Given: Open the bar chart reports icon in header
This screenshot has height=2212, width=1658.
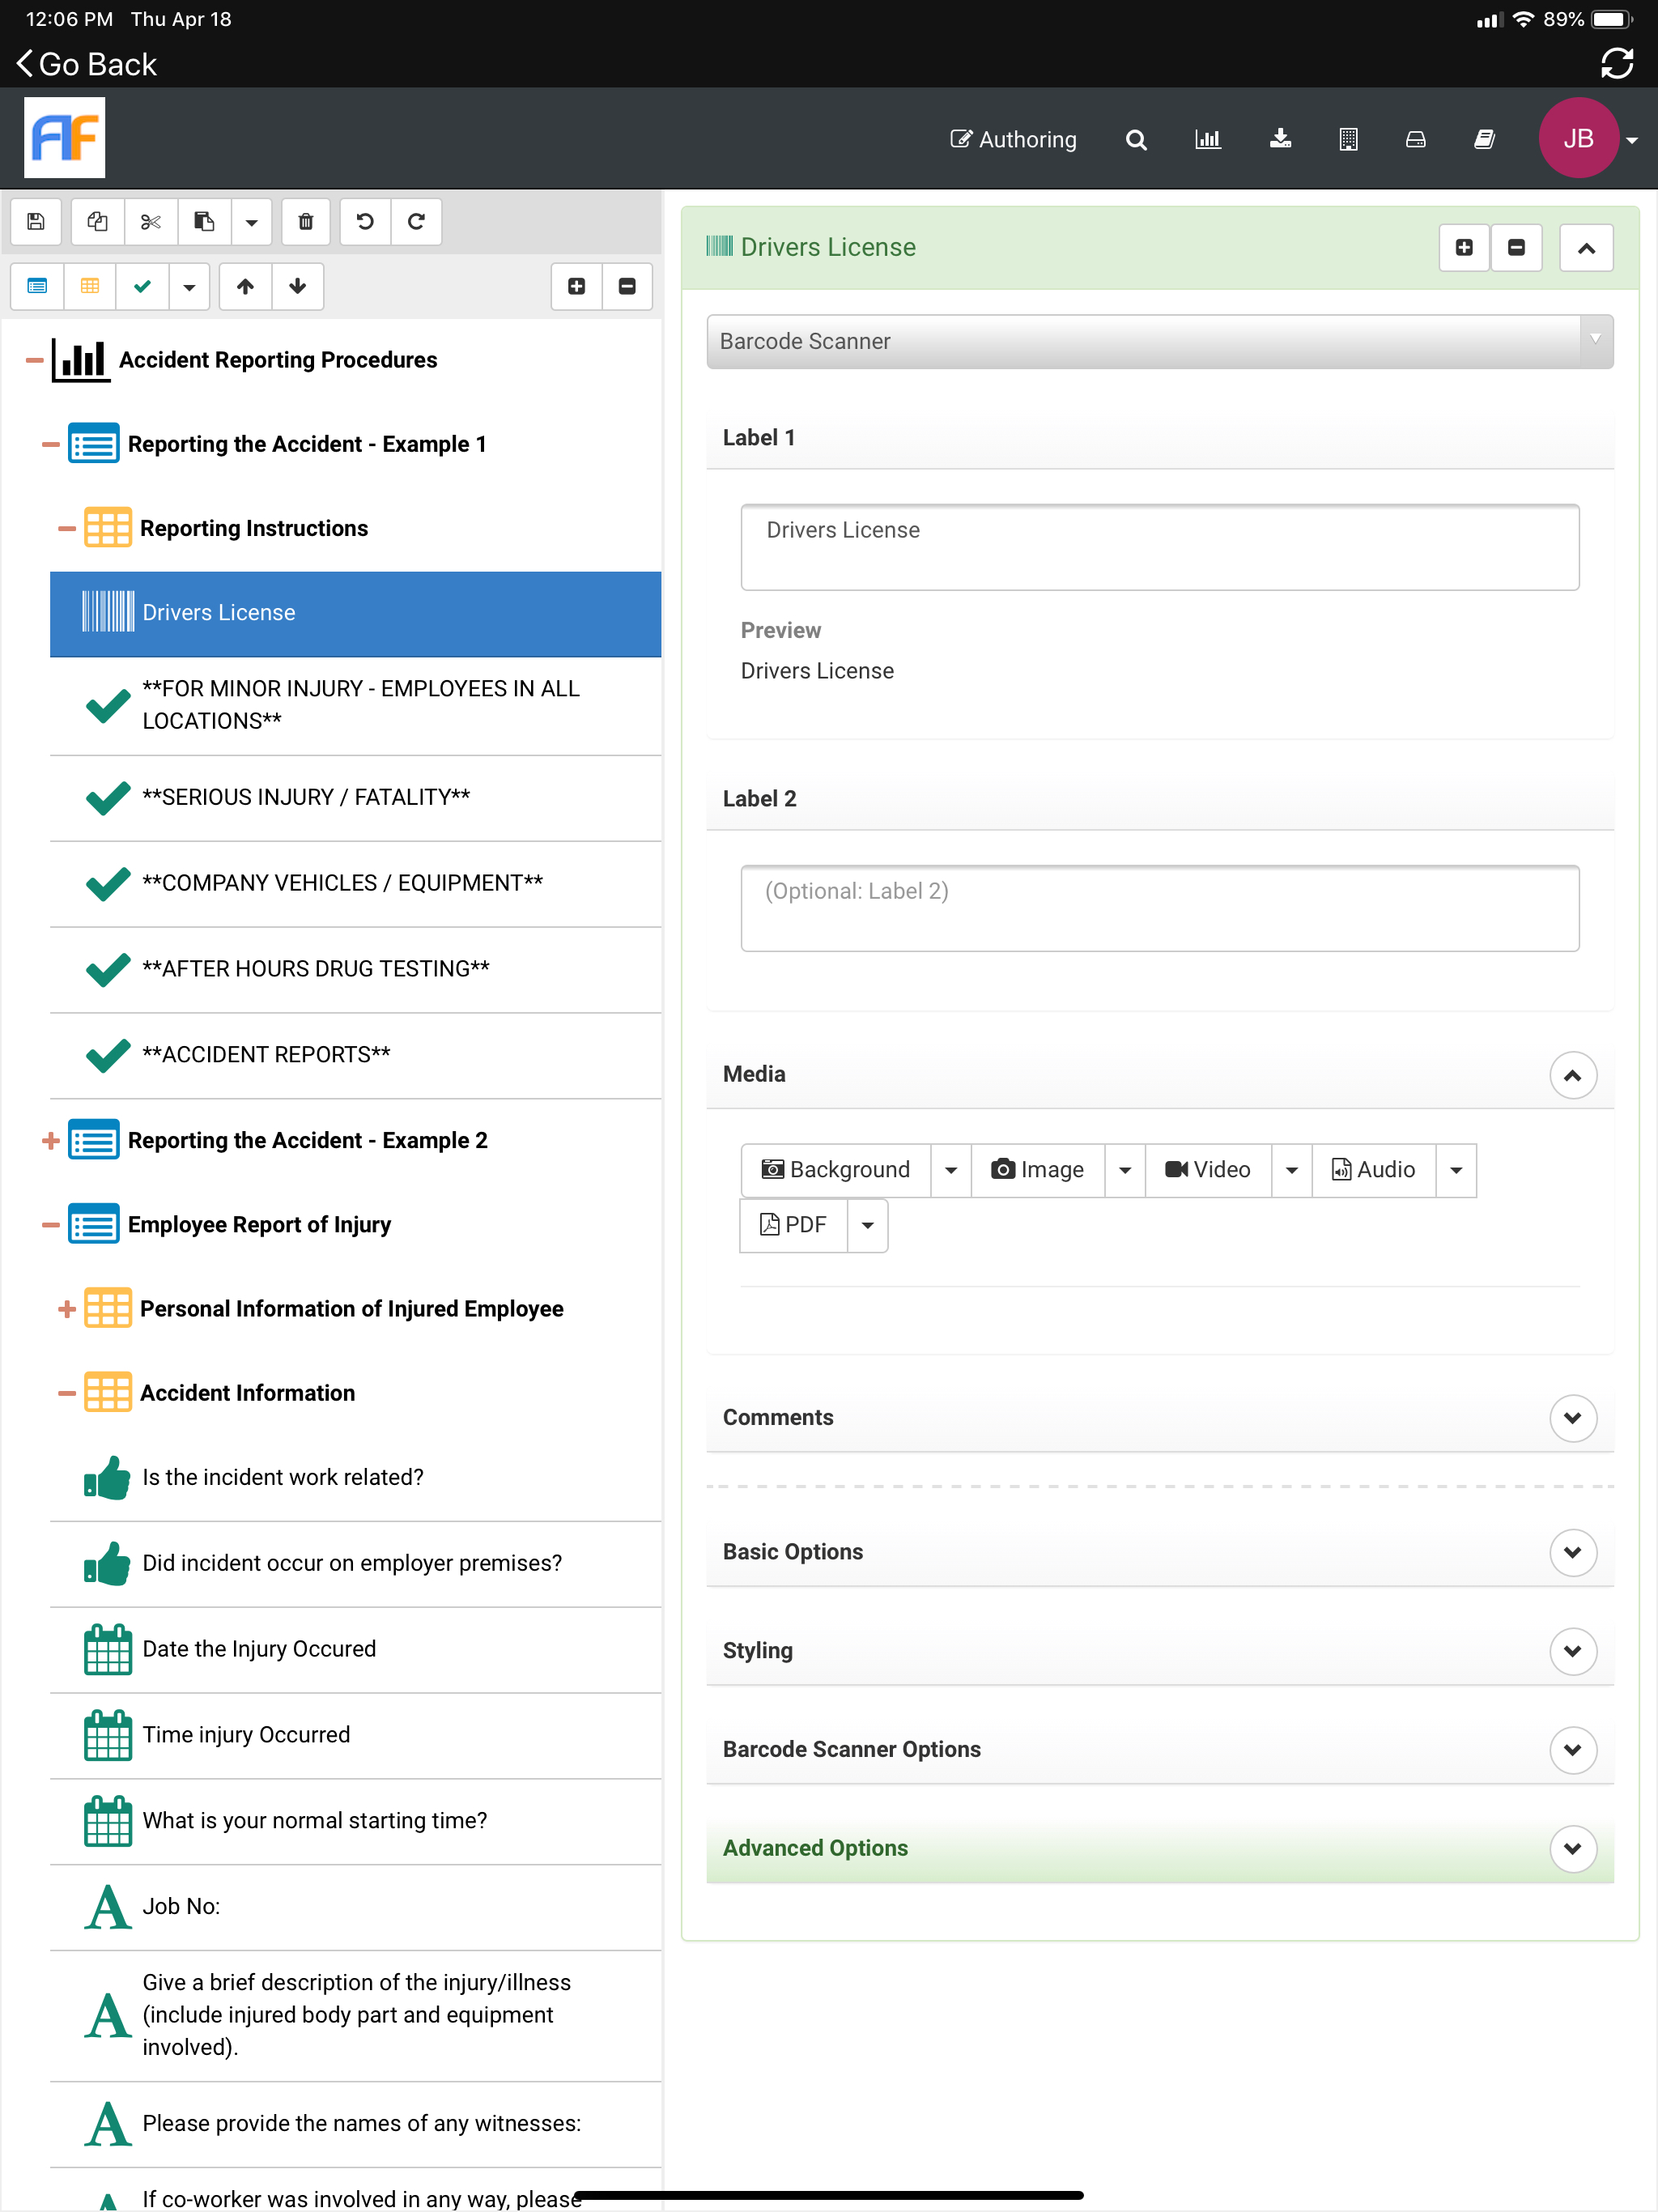Looking at the screenshot, I should pos(1208,139).
